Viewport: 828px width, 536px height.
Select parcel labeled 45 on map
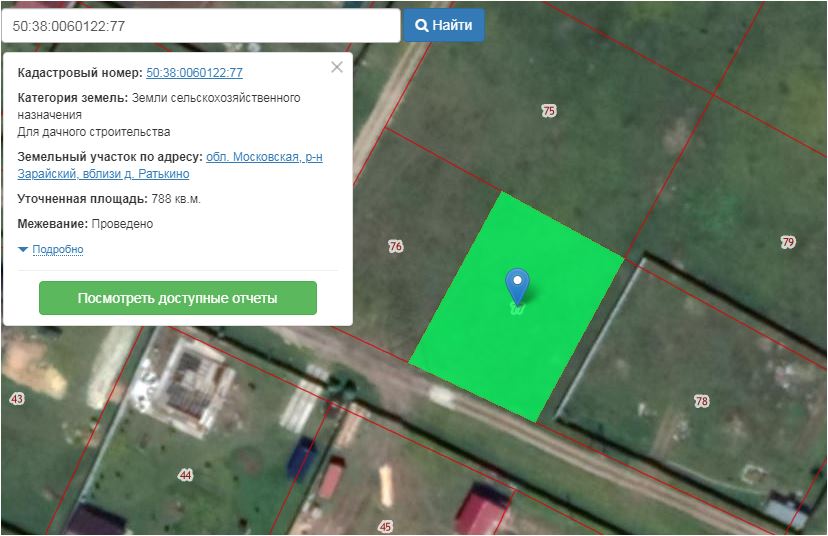385,526
